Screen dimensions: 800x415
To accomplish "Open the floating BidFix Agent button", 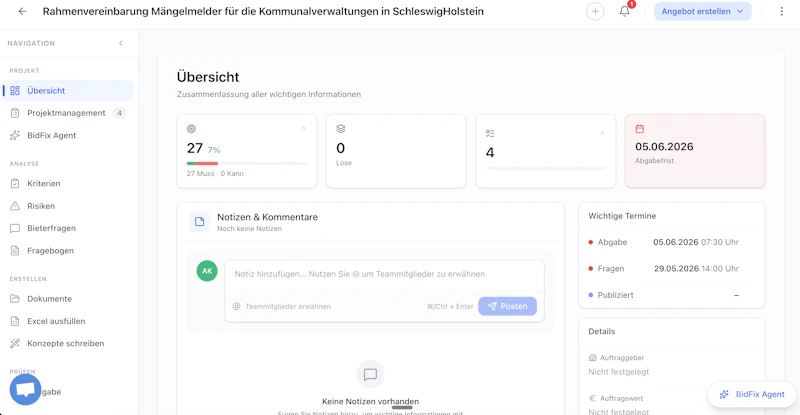I will tap(752, 394).
